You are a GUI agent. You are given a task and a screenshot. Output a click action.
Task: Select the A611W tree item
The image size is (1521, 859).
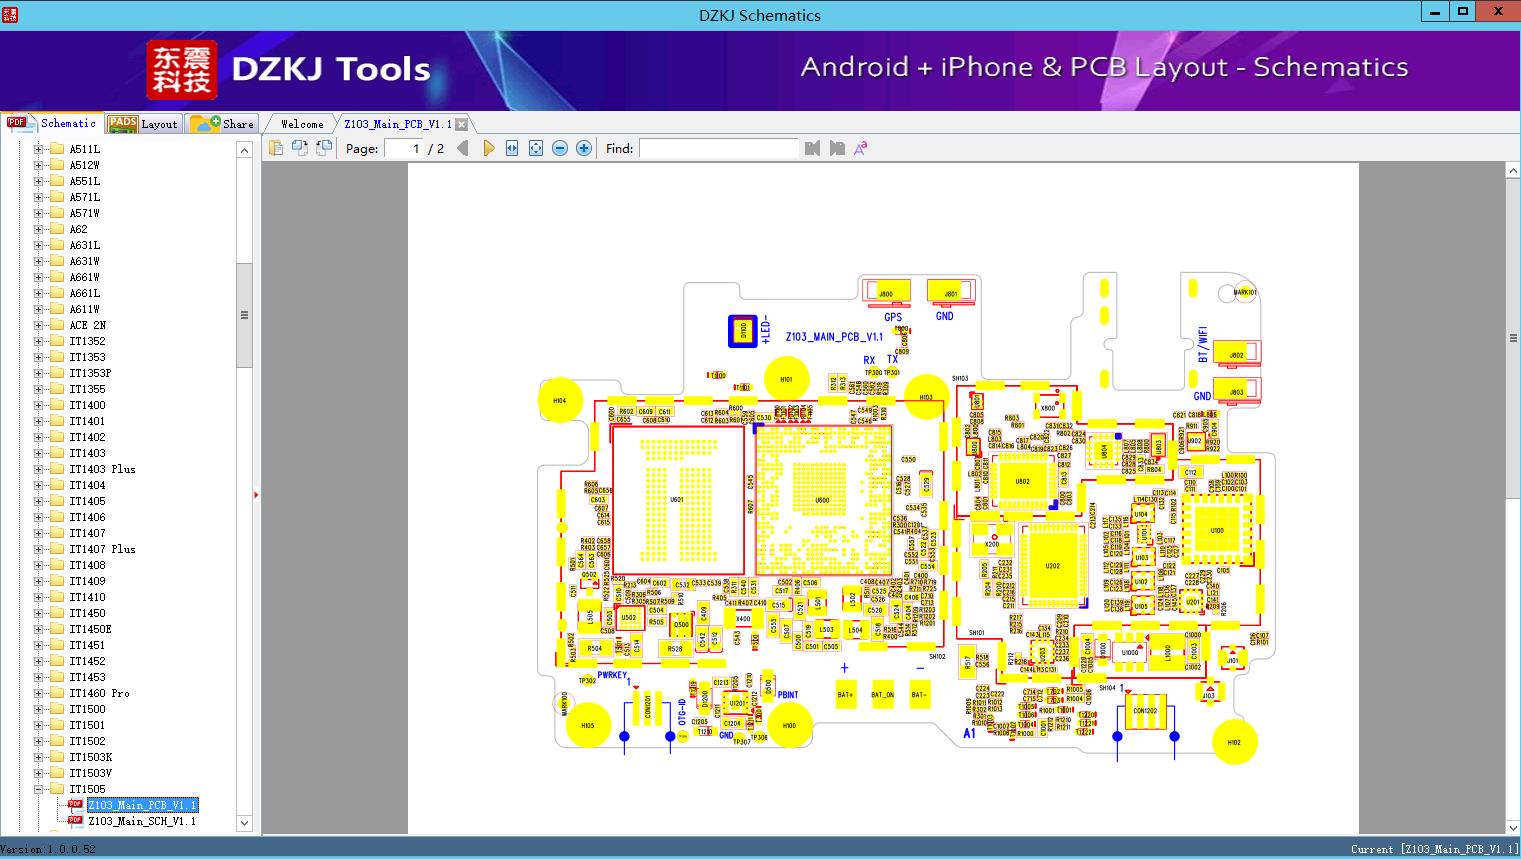84,309
